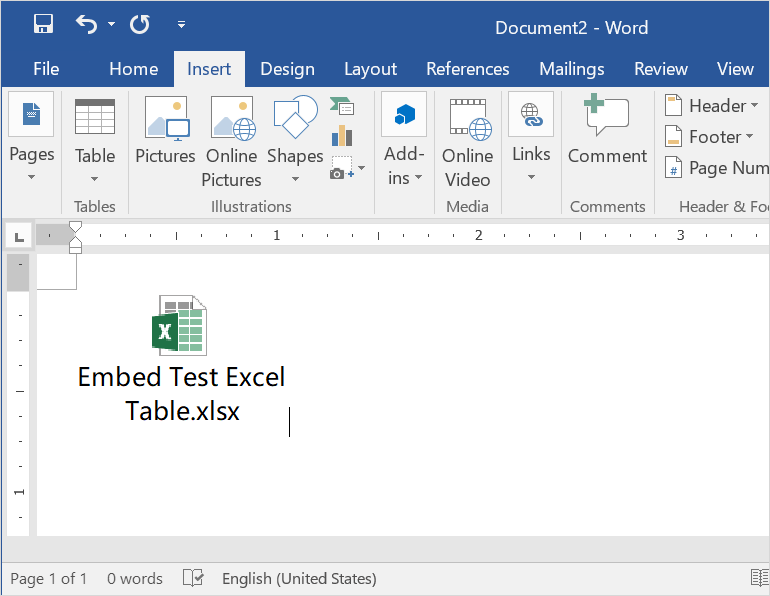Click the Read Mode icon in status bar

click(760, 578)
